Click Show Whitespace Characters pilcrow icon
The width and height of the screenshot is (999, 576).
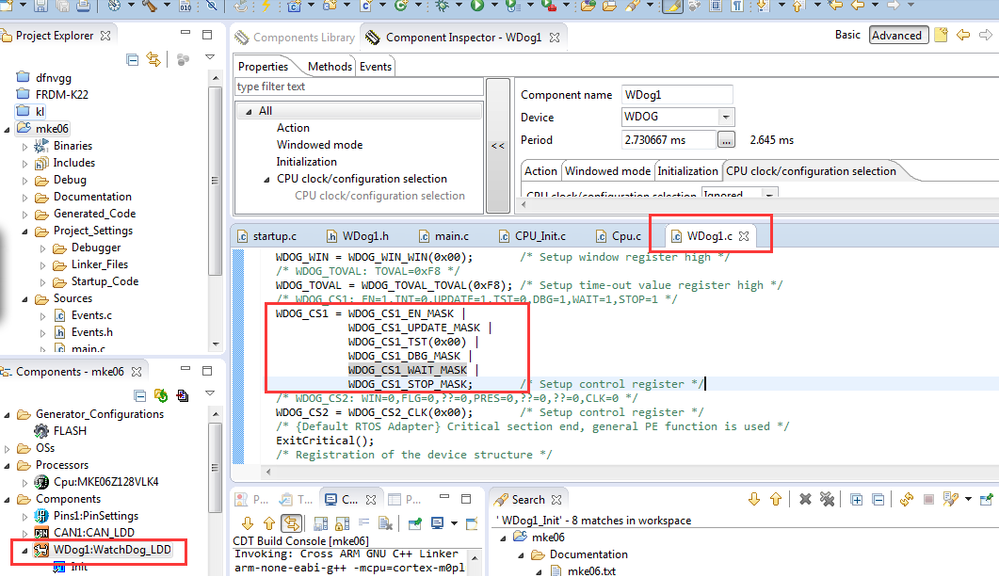(x=737, y=6)
